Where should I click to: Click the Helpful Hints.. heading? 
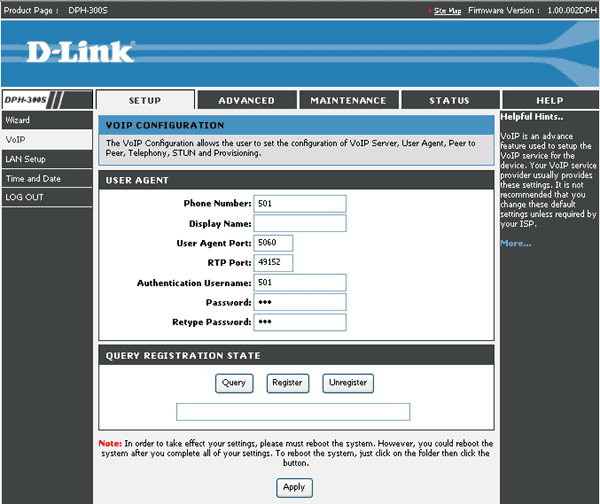tap(532, 117)
